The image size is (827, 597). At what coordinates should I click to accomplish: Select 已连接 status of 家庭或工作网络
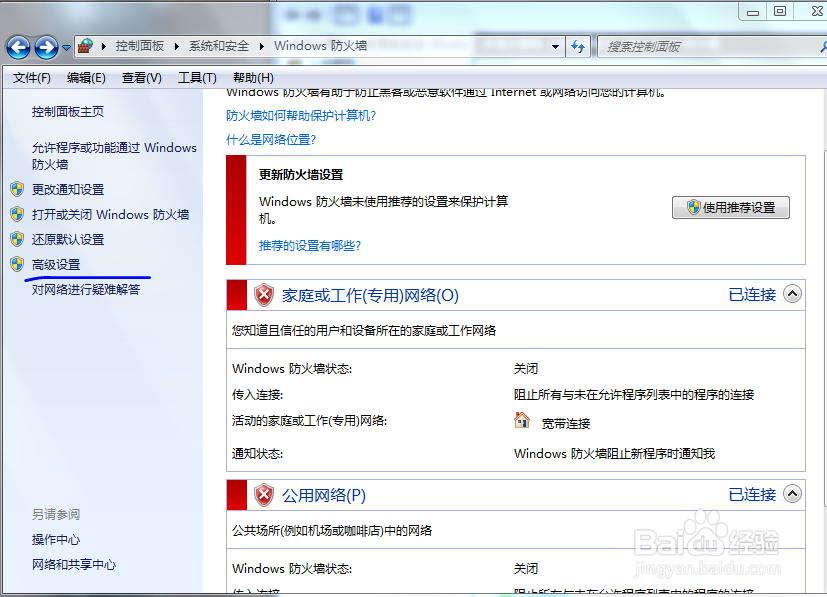(752, 295)
